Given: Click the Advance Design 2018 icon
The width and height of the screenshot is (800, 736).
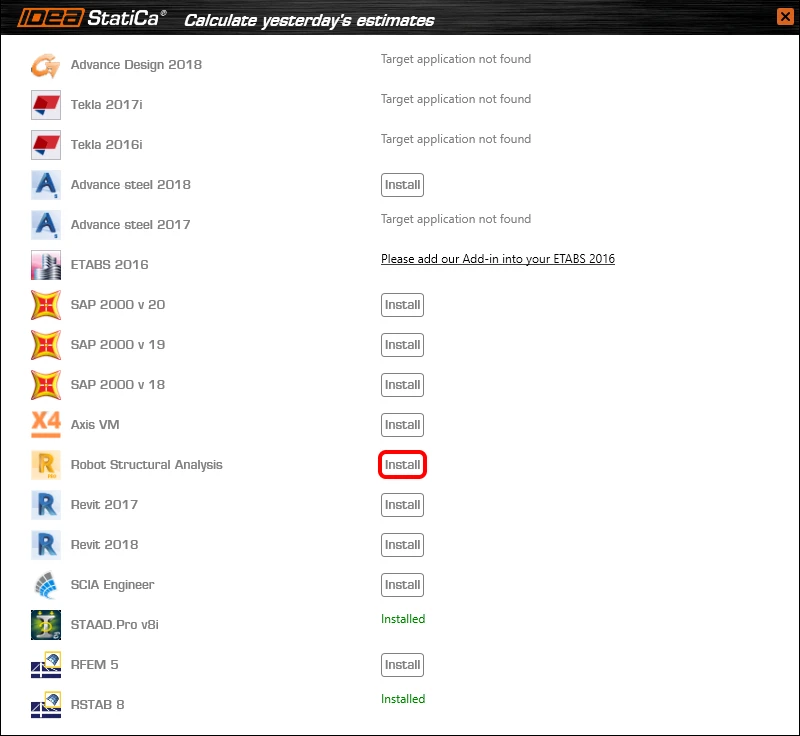Looking at the screenshot, I should pos(45,65).
